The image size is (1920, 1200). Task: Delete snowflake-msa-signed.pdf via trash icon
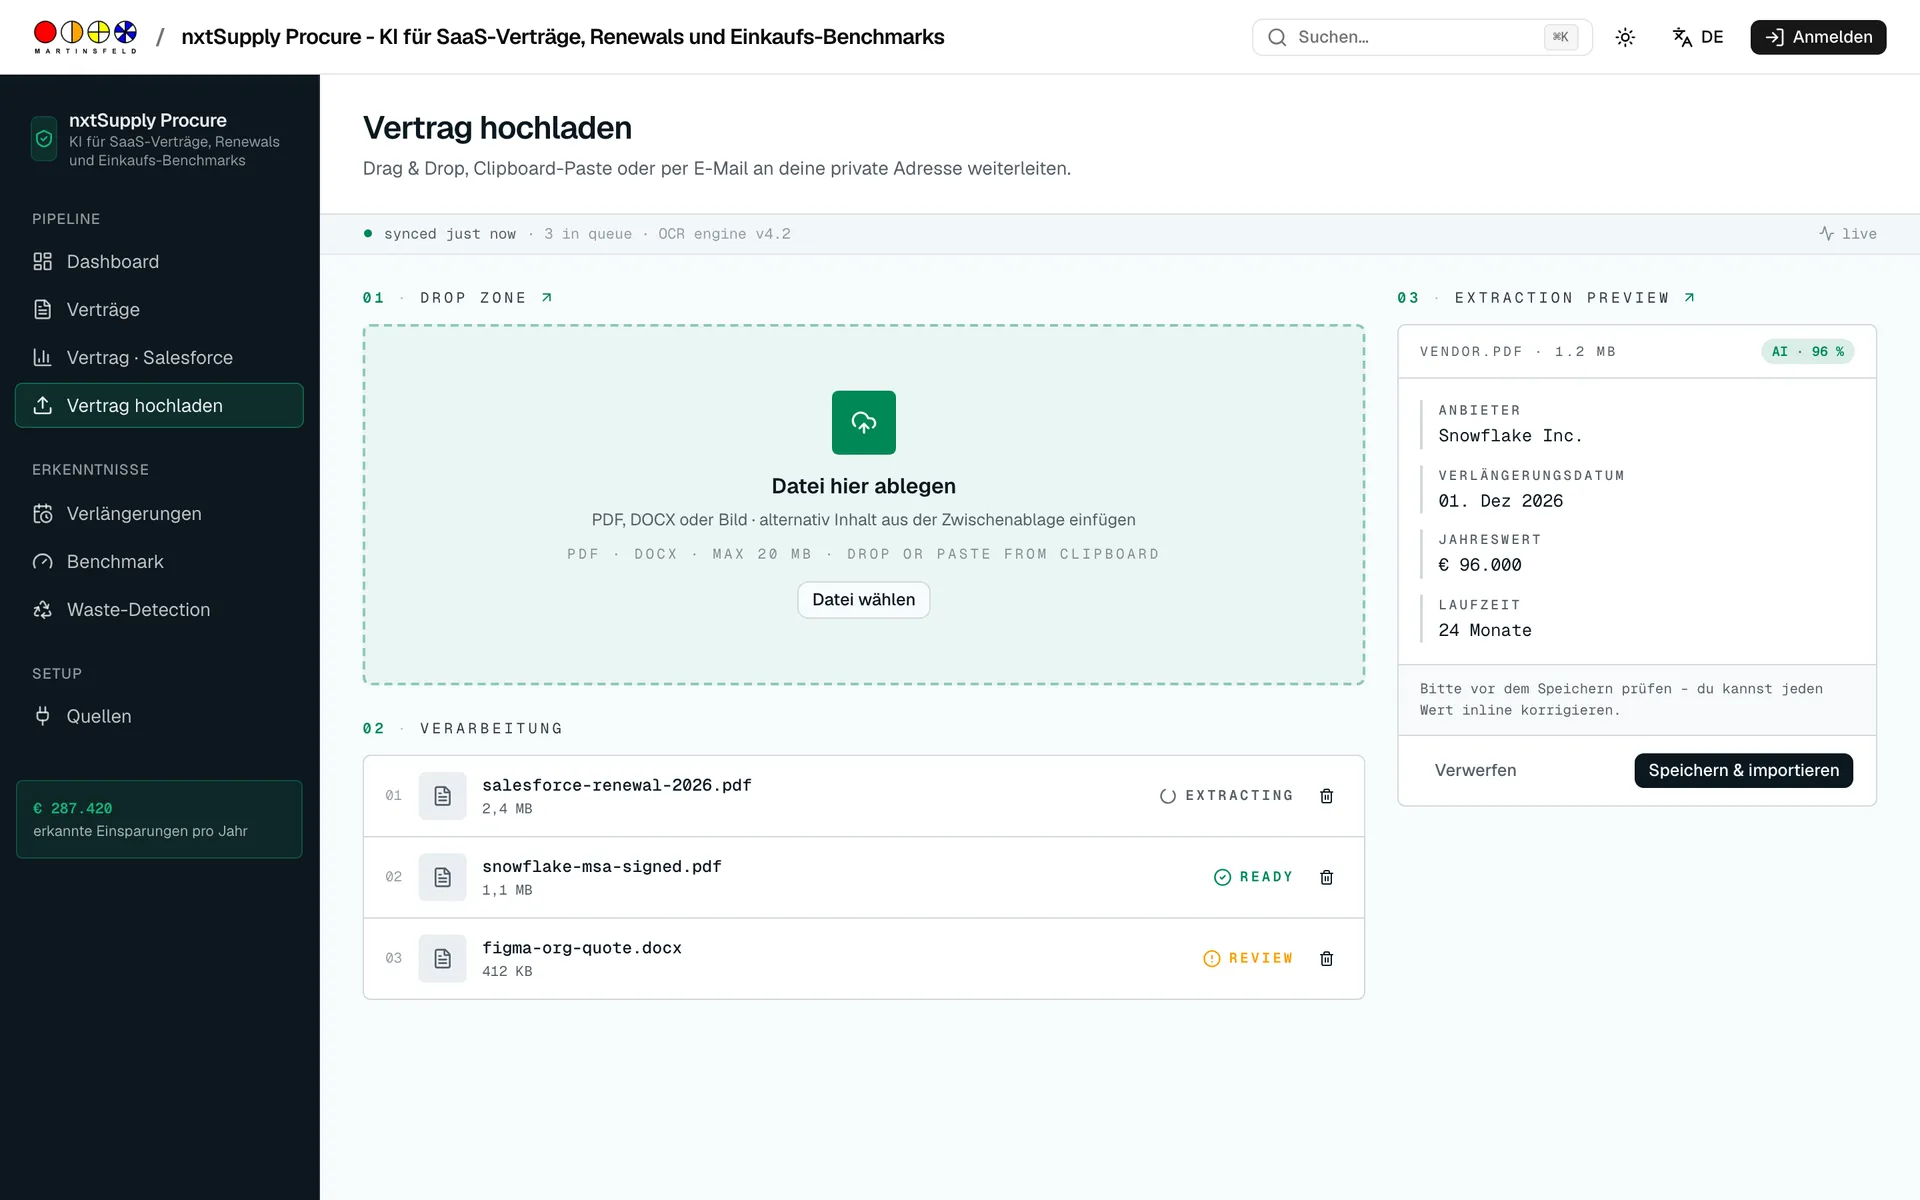pyautogui.click(x=1326, y=877)
